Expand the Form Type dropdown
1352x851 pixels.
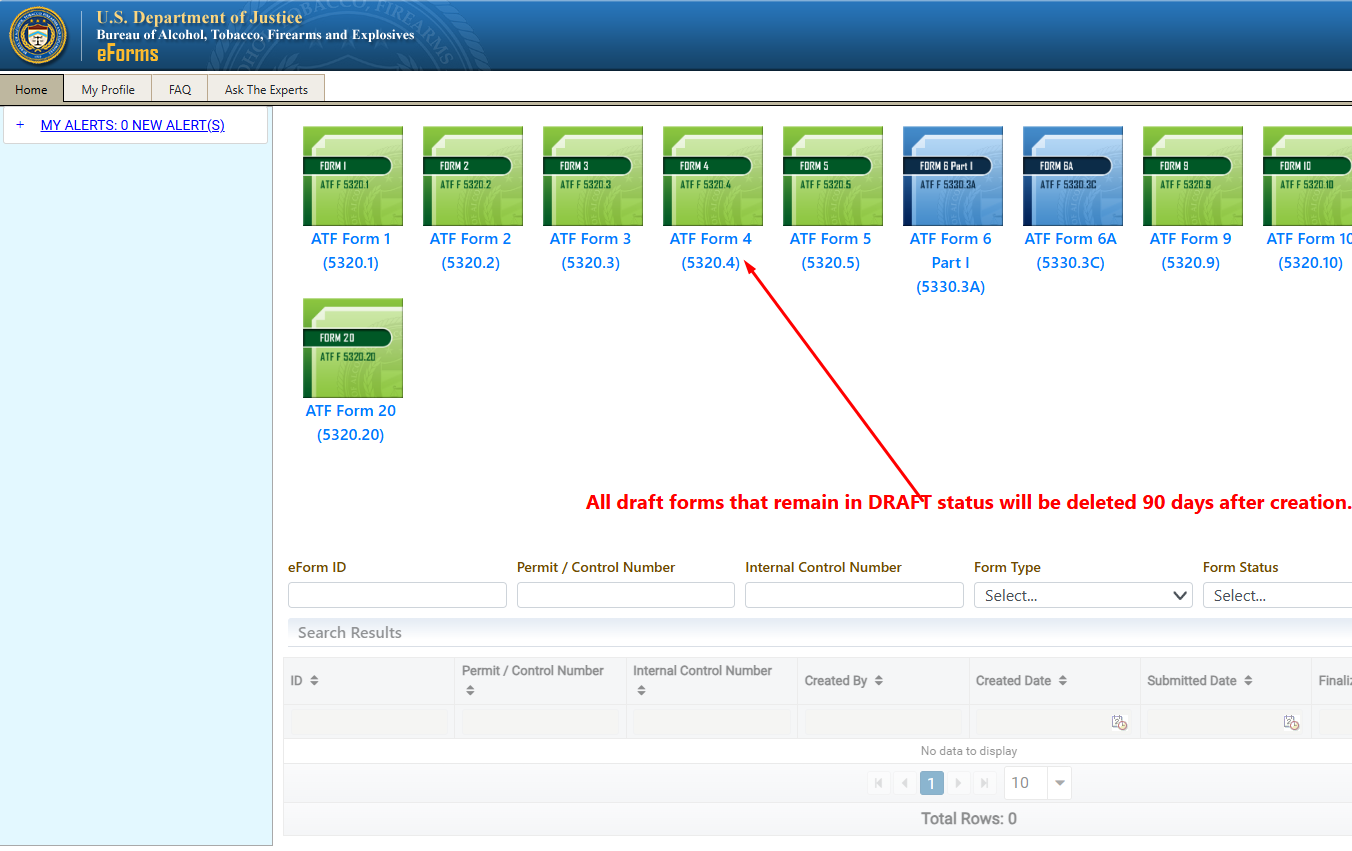[x=1082, y=596]
